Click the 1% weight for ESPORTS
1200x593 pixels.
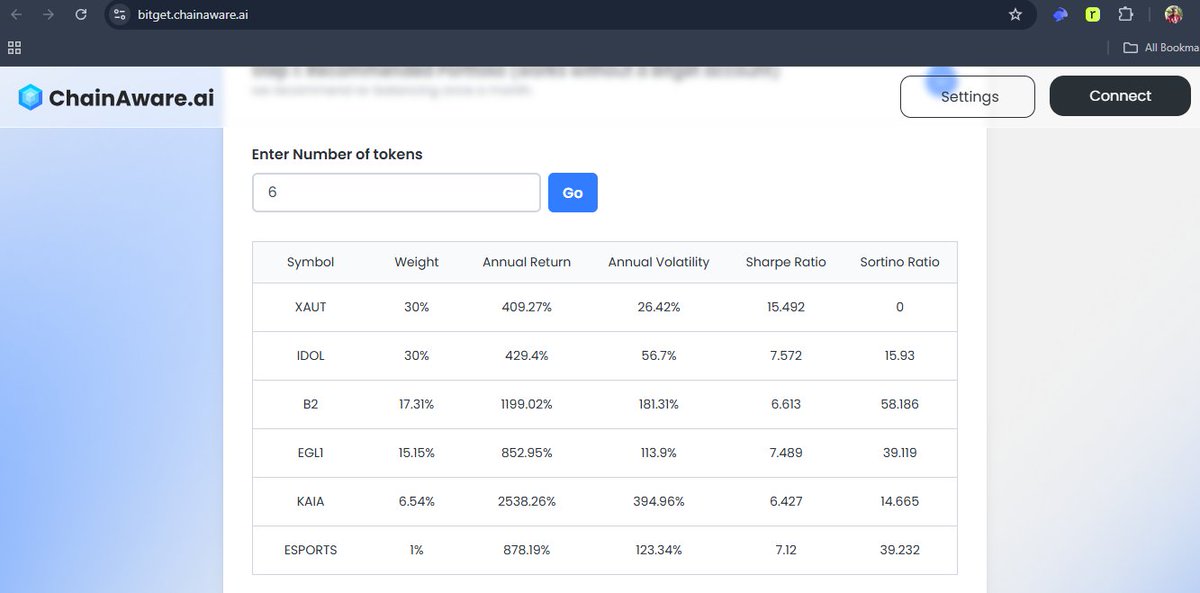pos(417,549)
